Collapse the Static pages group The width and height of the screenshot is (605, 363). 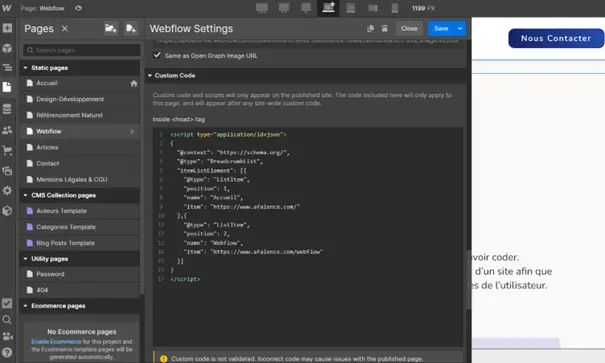pyautogui.click(x=25, y=68)
